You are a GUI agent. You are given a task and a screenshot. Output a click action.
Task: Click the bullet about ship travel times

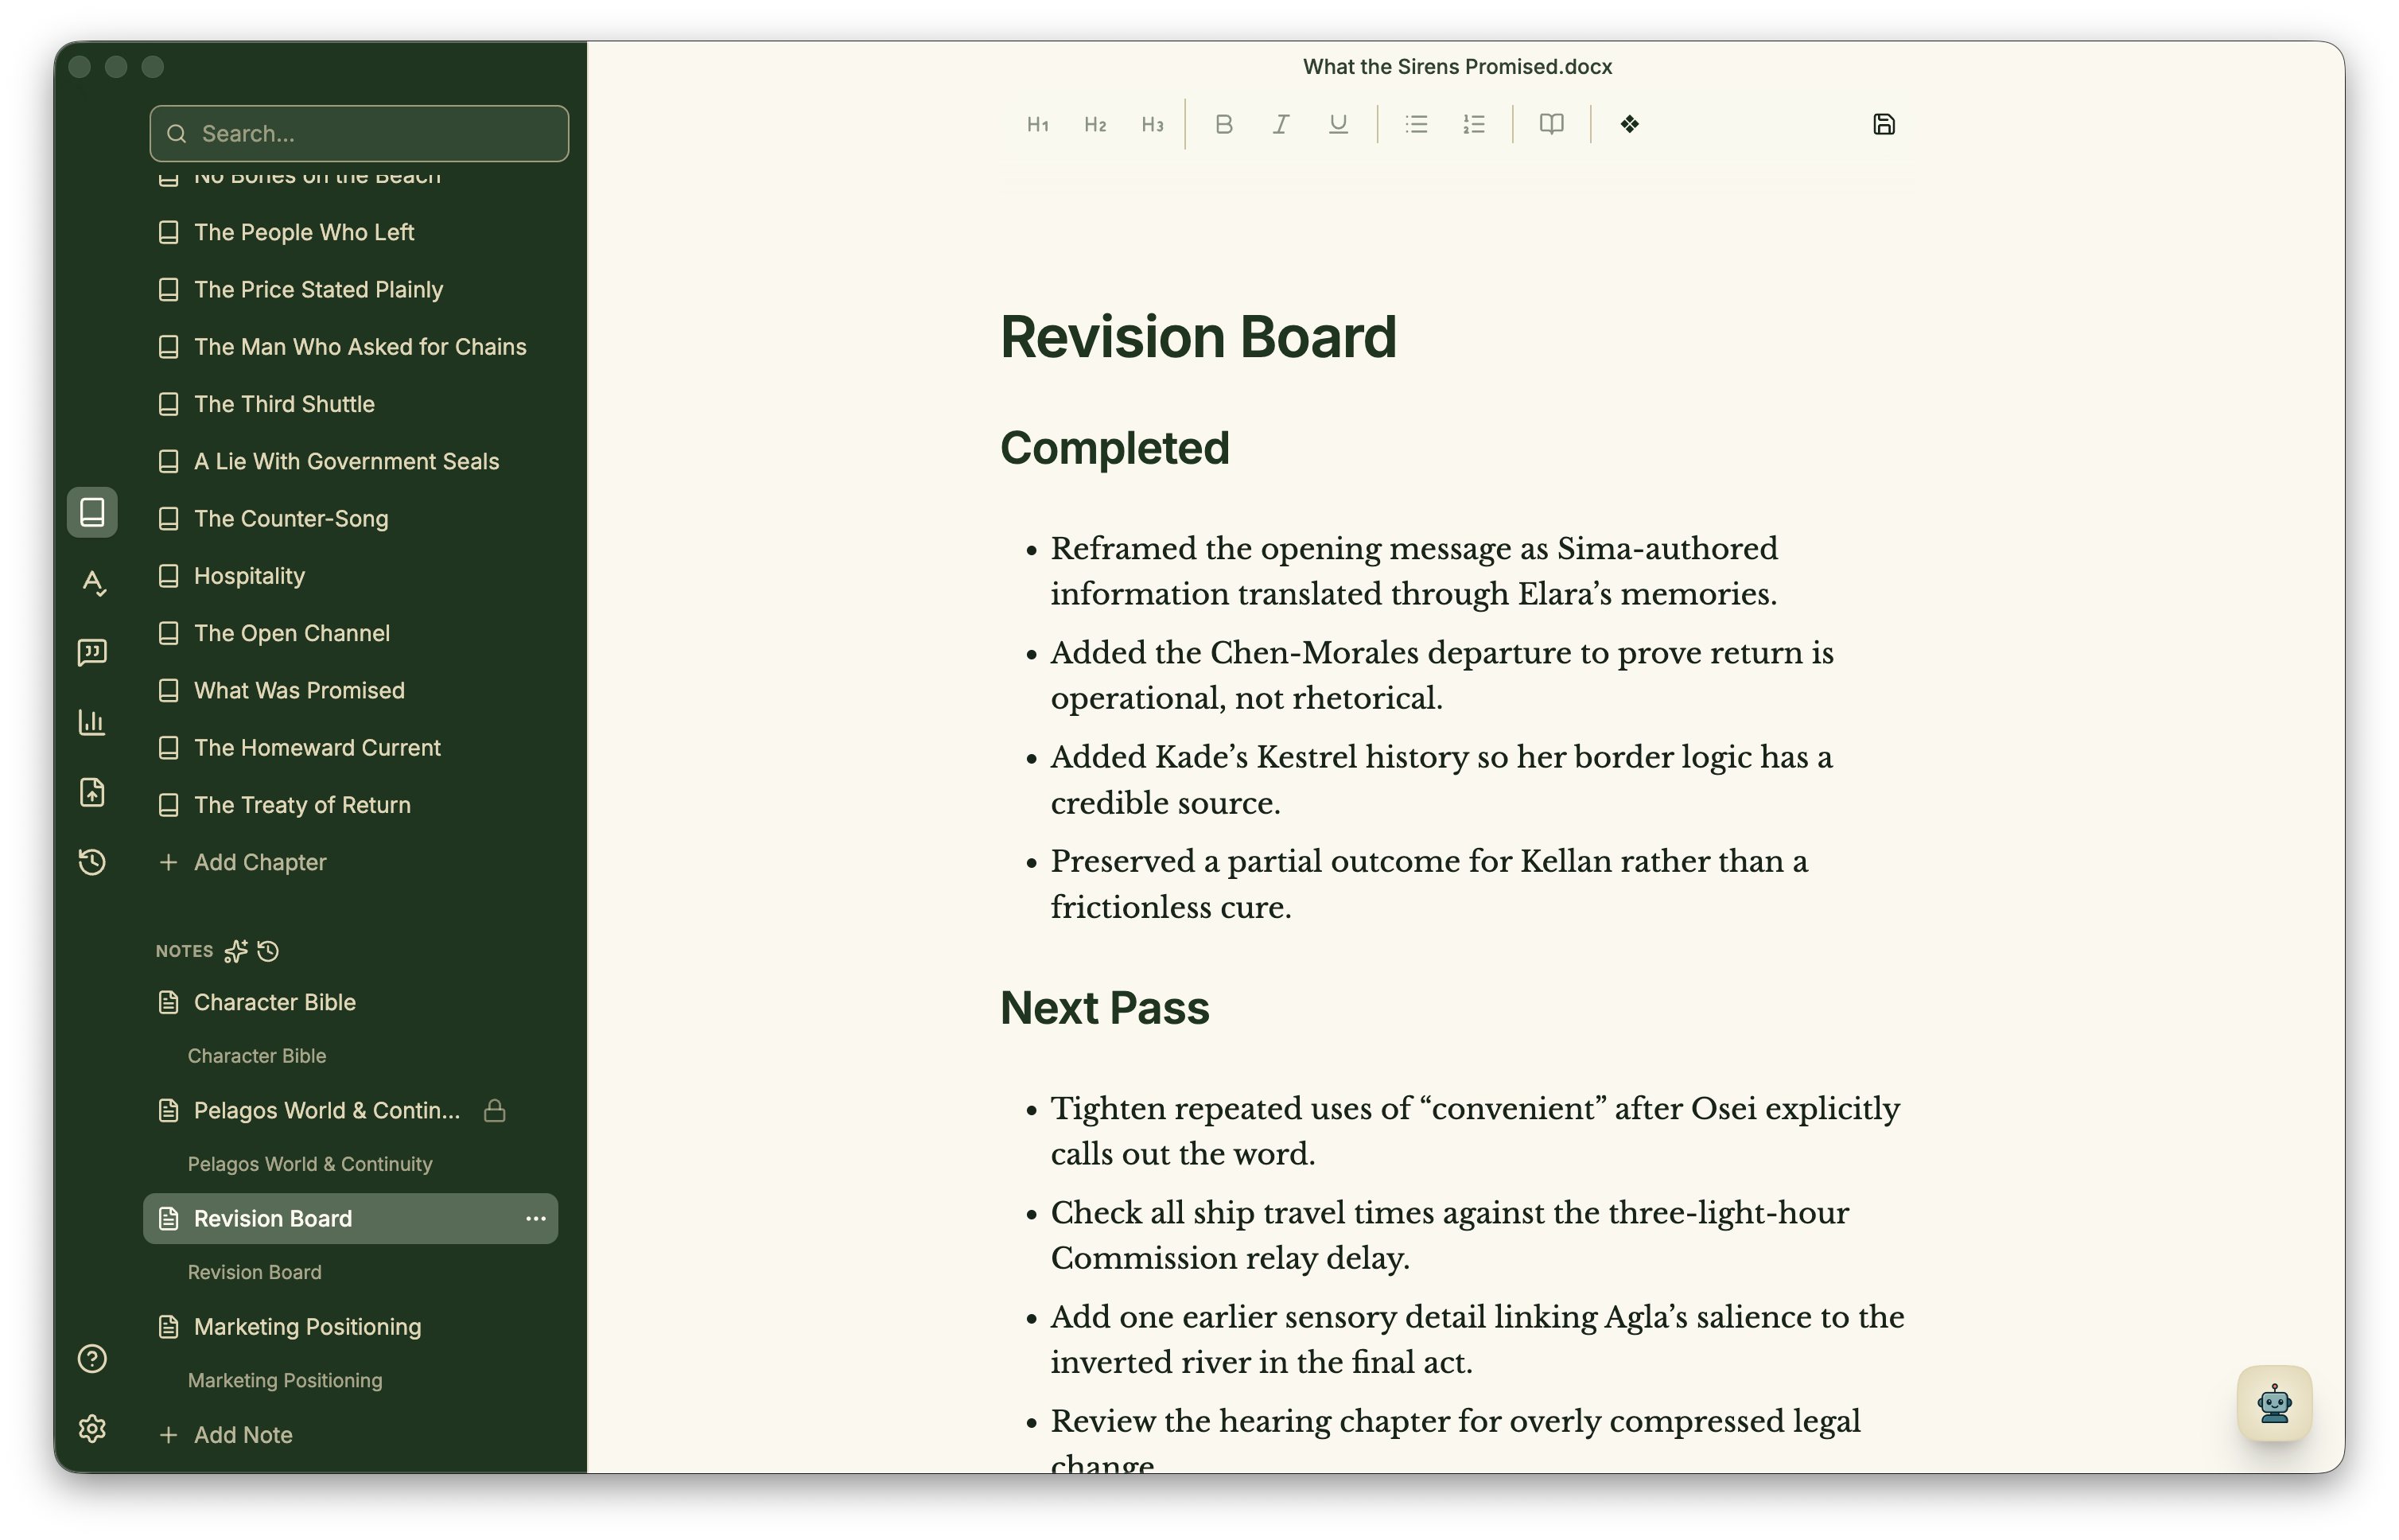(x=1449, y=1235)
